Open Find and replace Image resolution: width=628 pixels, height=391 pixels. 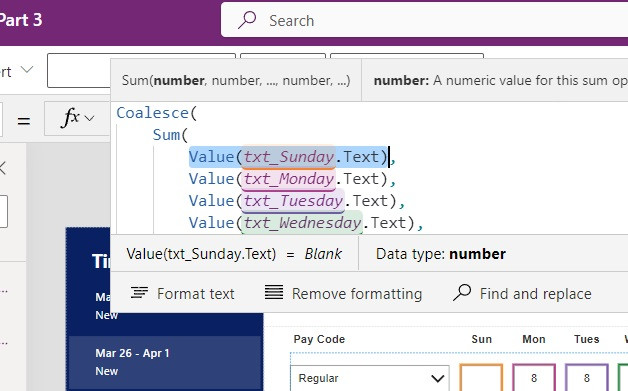522,293
